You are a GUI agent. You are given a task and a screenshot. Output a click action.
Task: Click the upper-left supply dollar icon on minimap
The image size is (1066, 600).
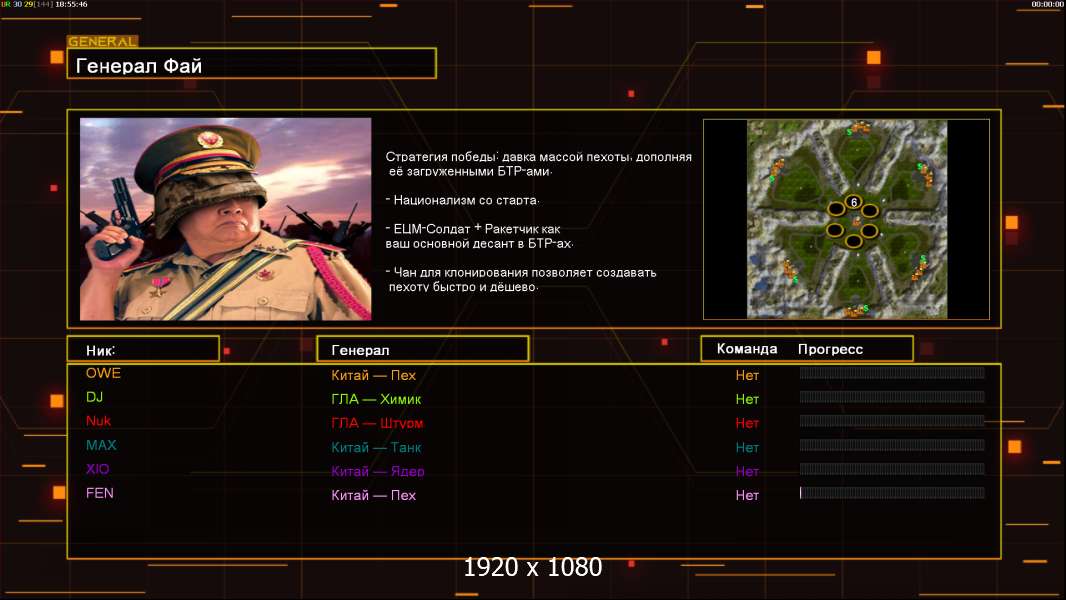(x=771, y=177)
